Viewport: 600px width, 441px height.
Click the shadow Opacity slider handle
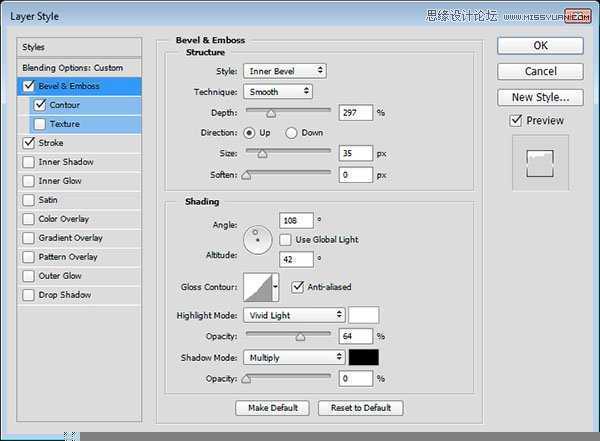[246, 379]
